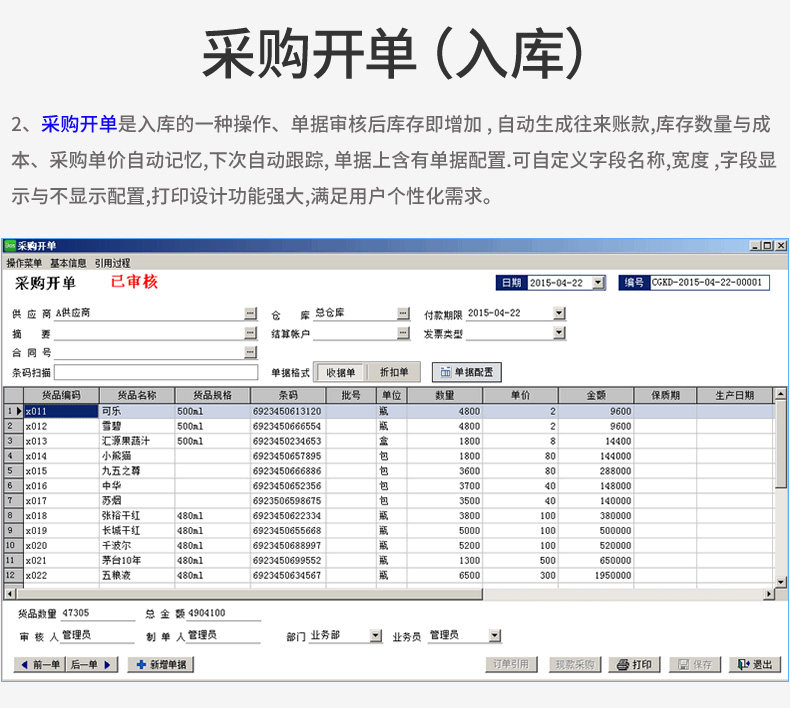The width and height of the screenshot is (790, 708).
Task: Click the 新增单据 button
Action: coord(161,665)
